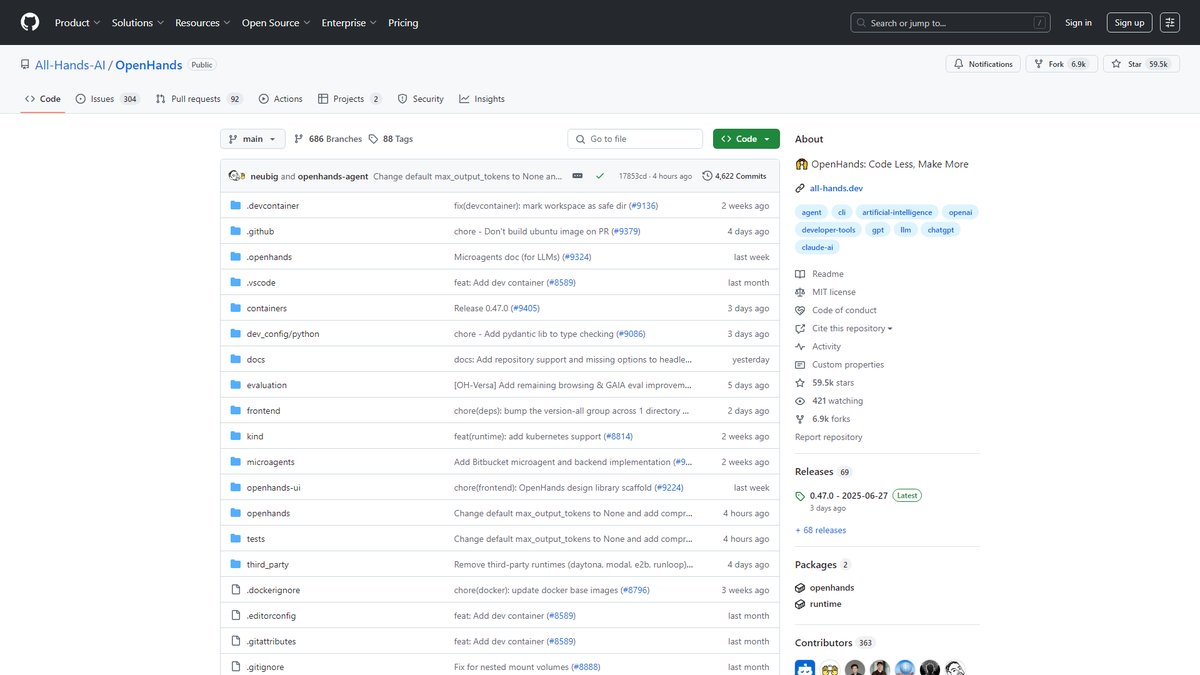Open pull request #9136 link
Viewport: 1200px width, 675px height.
point(643,206)
